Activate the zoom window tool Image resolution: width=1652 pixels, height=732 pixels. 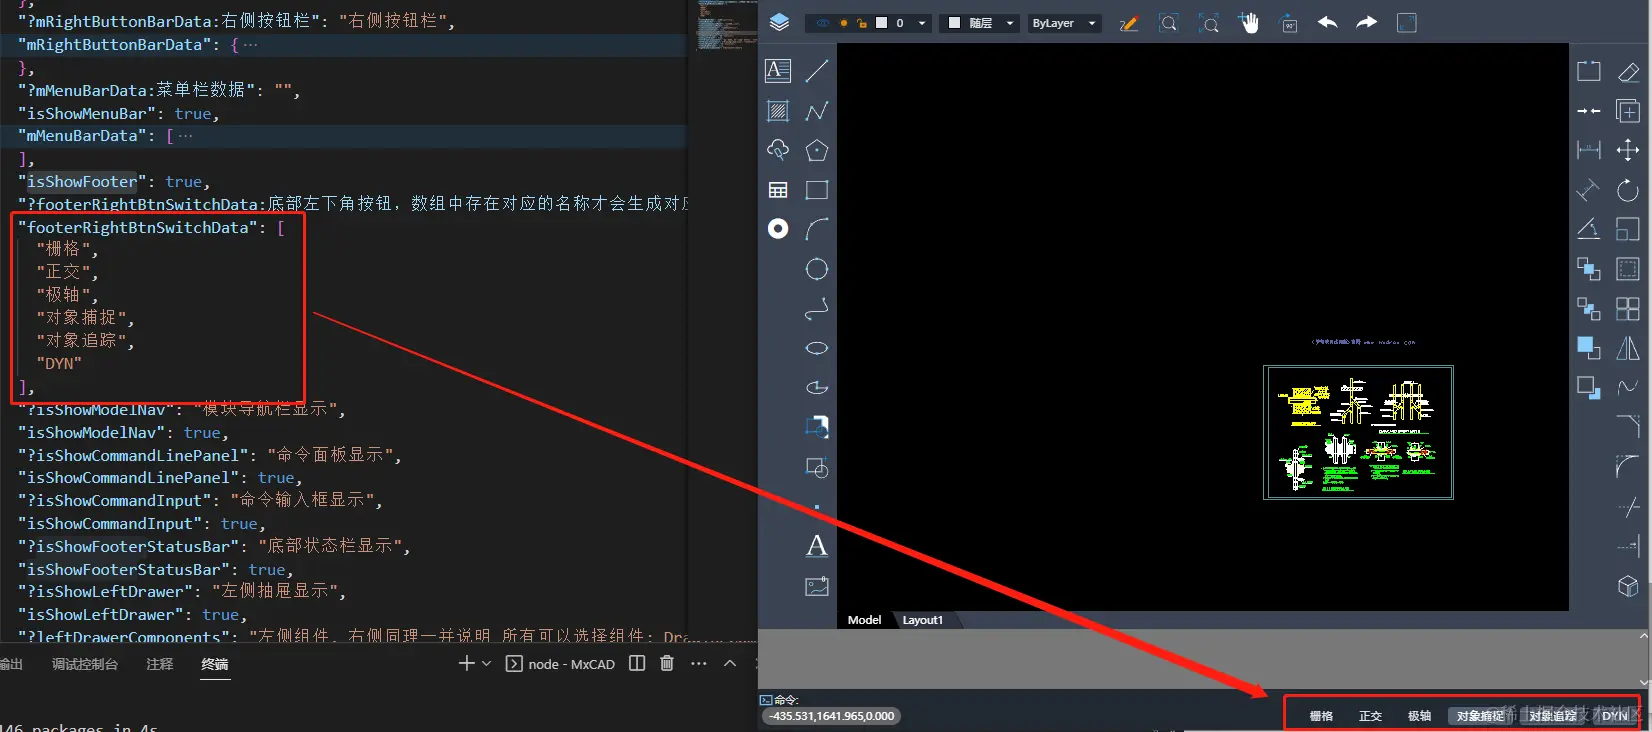coord(1168,23)
